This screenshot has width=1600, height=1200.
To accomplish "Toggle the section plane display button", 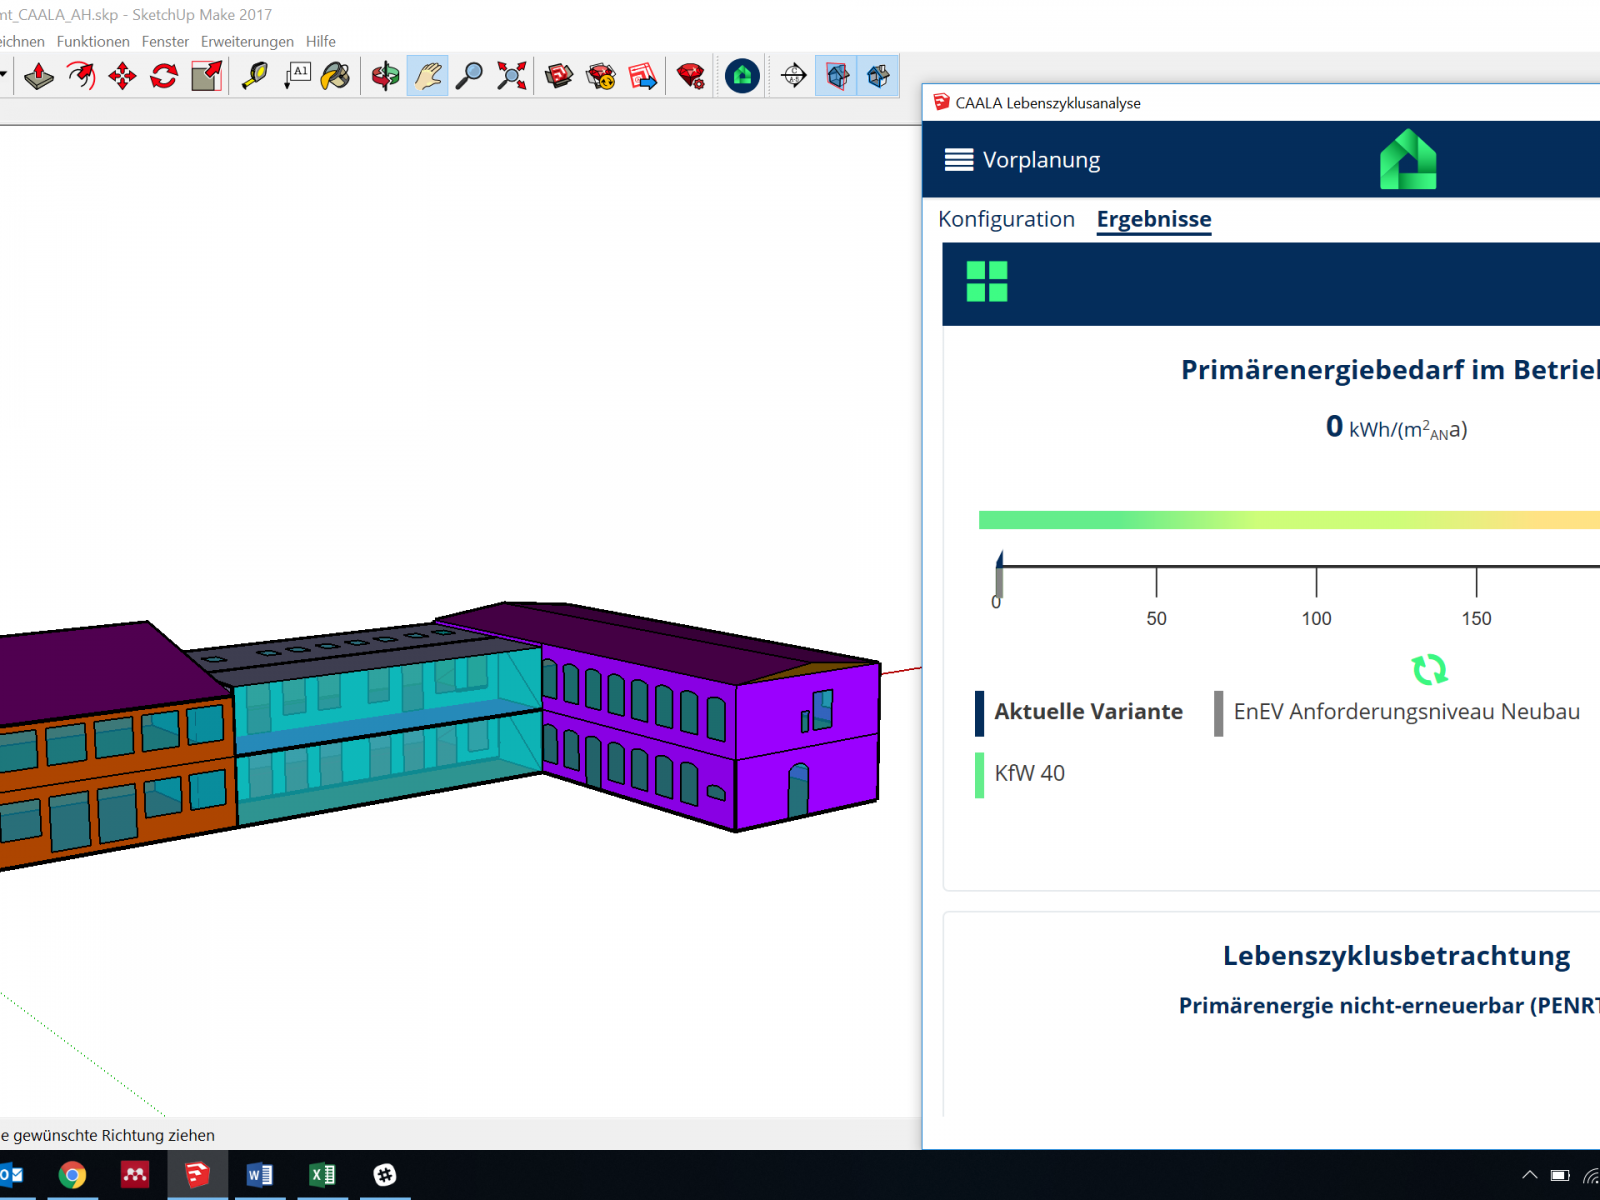I will click(x=837, y=76).
